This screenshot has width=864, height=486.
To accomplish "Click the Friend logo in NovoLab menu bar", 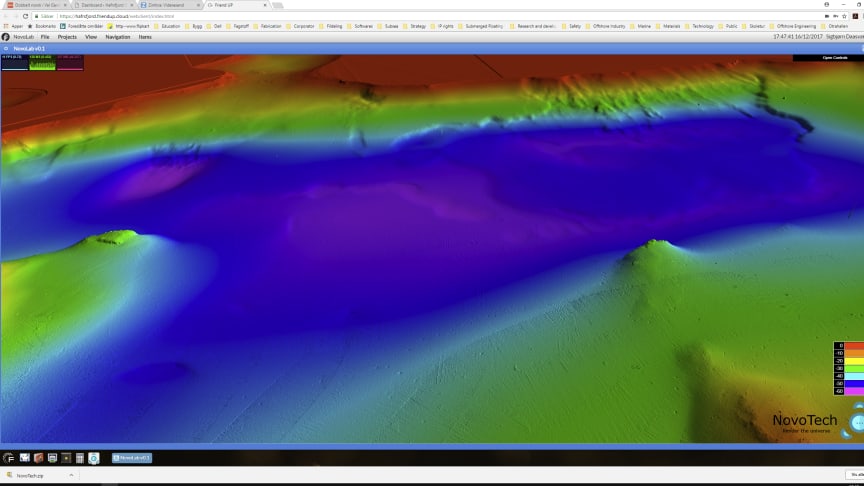I will 6,37.
